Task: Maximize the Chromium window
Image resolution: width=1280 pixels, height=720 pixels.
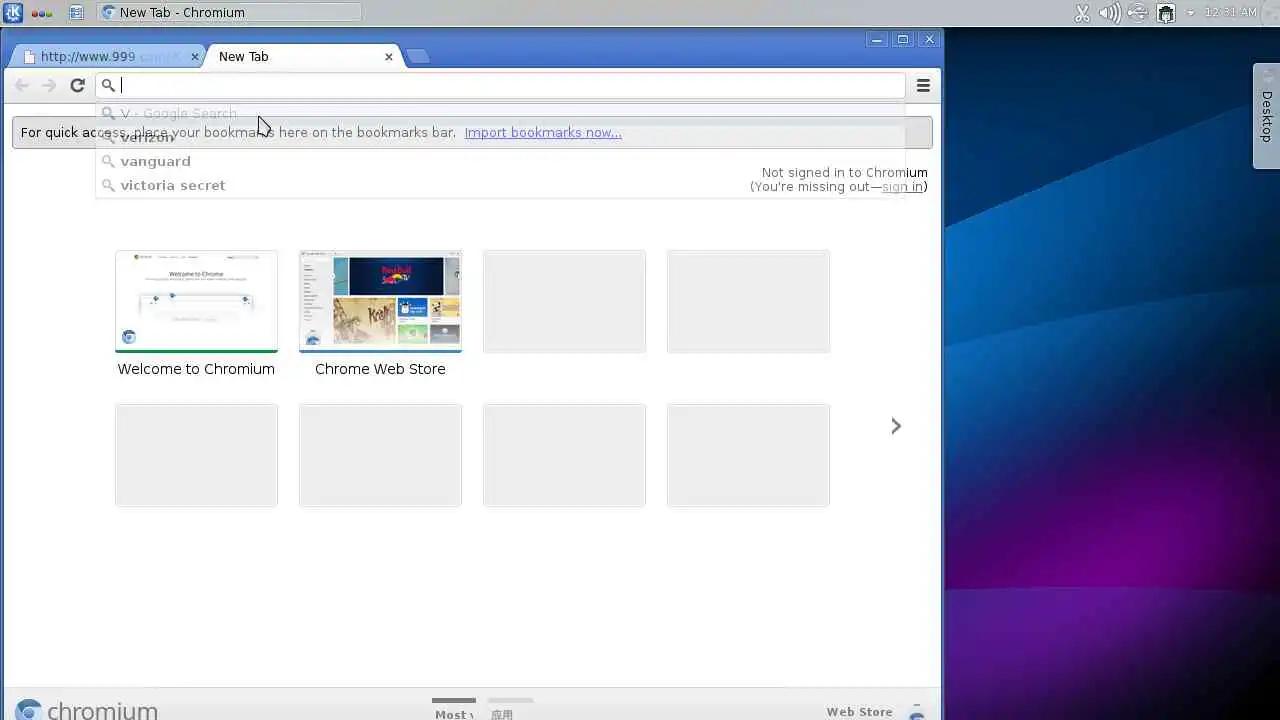Action: point(903,40)
